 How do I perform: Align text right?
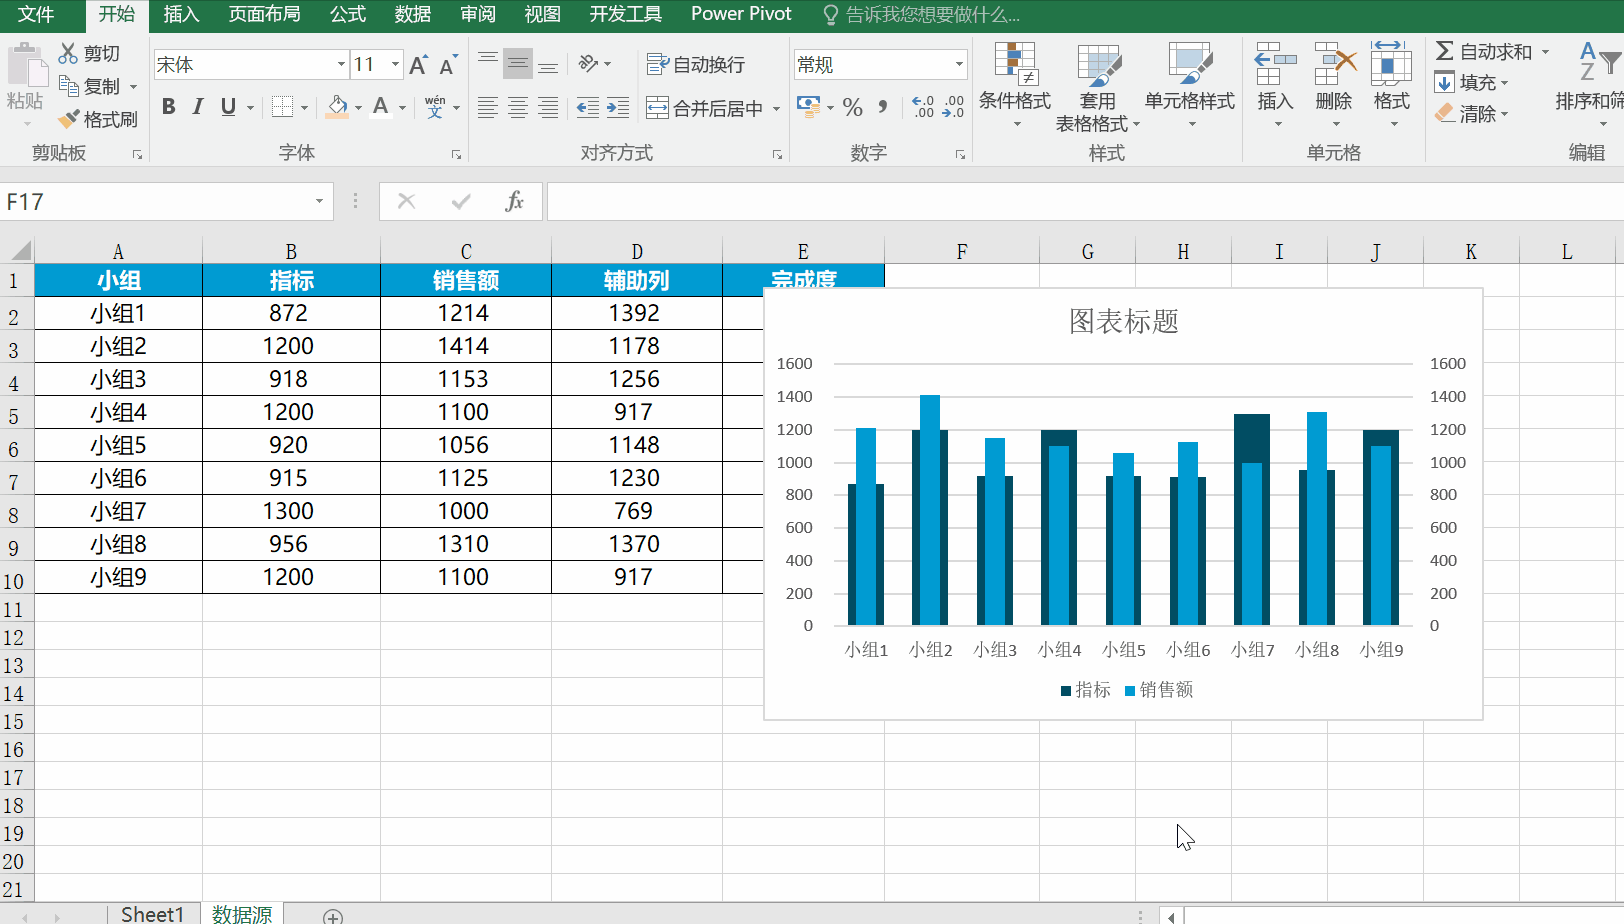coord(548,108)
